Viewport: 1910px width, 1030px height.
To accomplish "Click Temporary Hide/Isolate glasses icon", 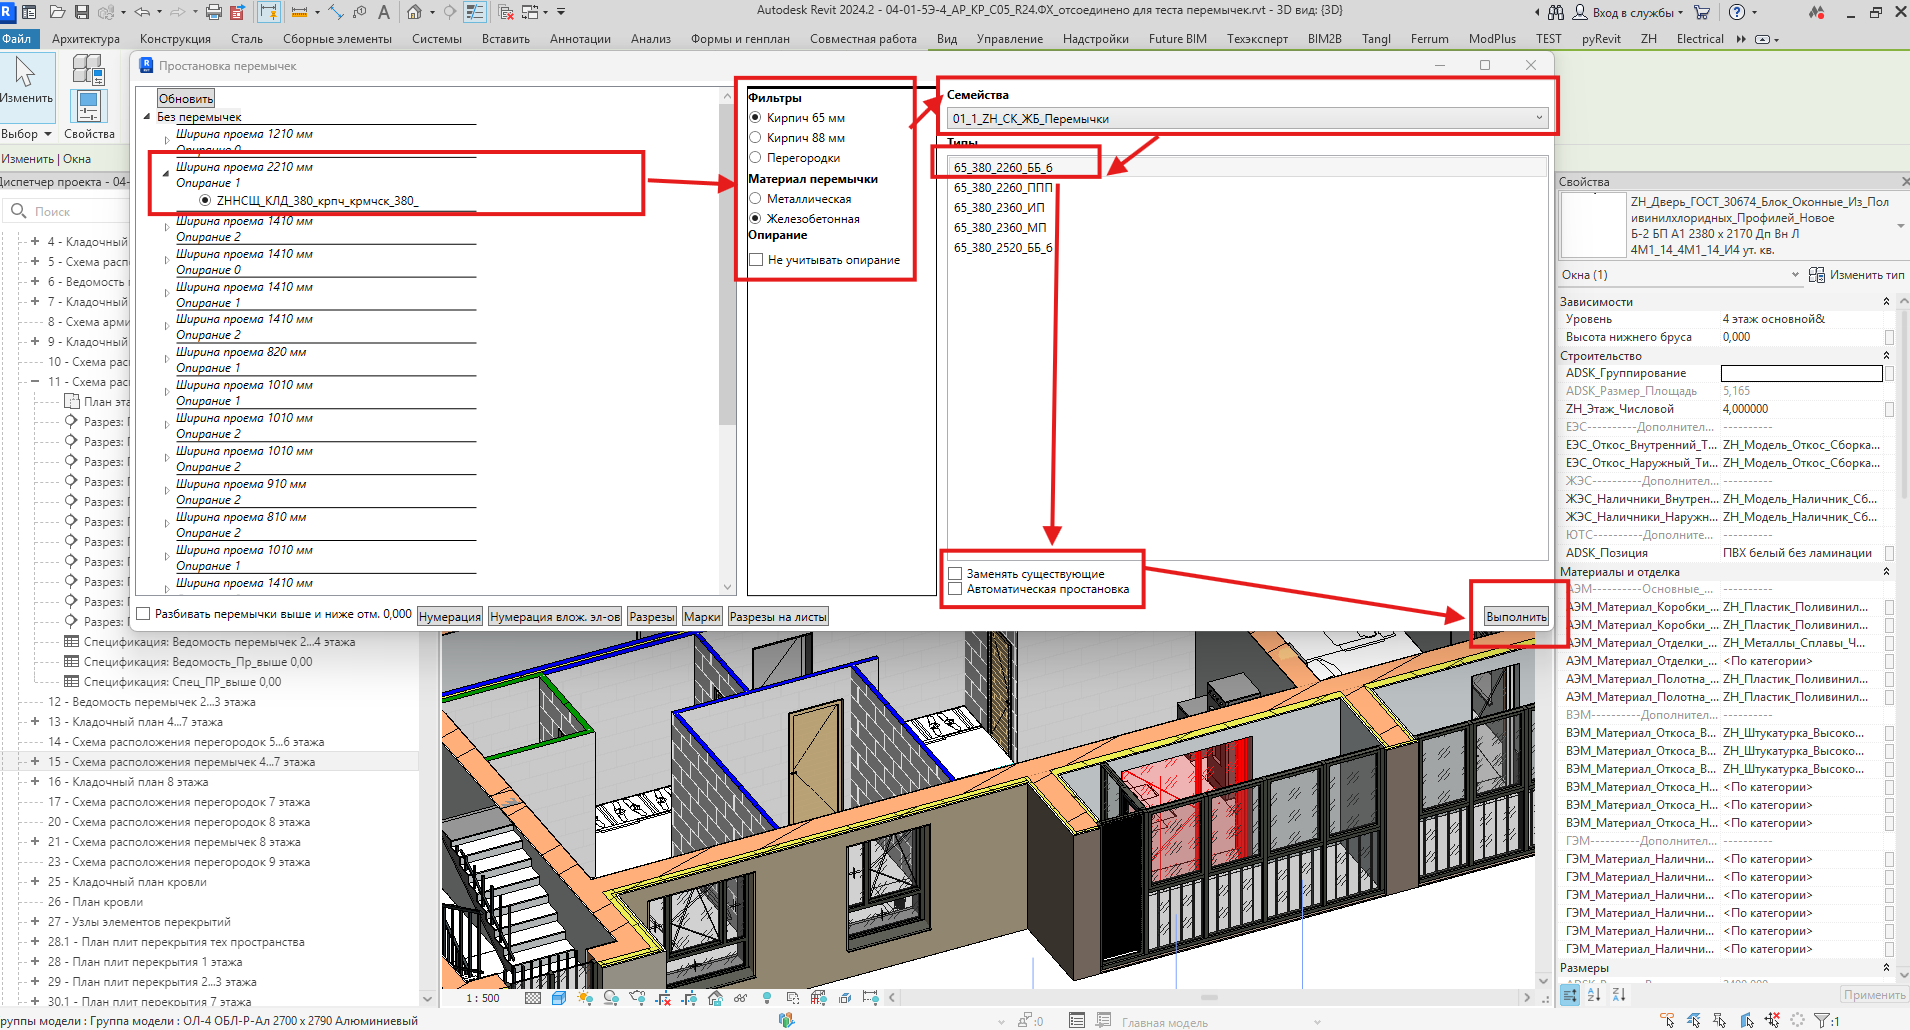I will [741, 998].
